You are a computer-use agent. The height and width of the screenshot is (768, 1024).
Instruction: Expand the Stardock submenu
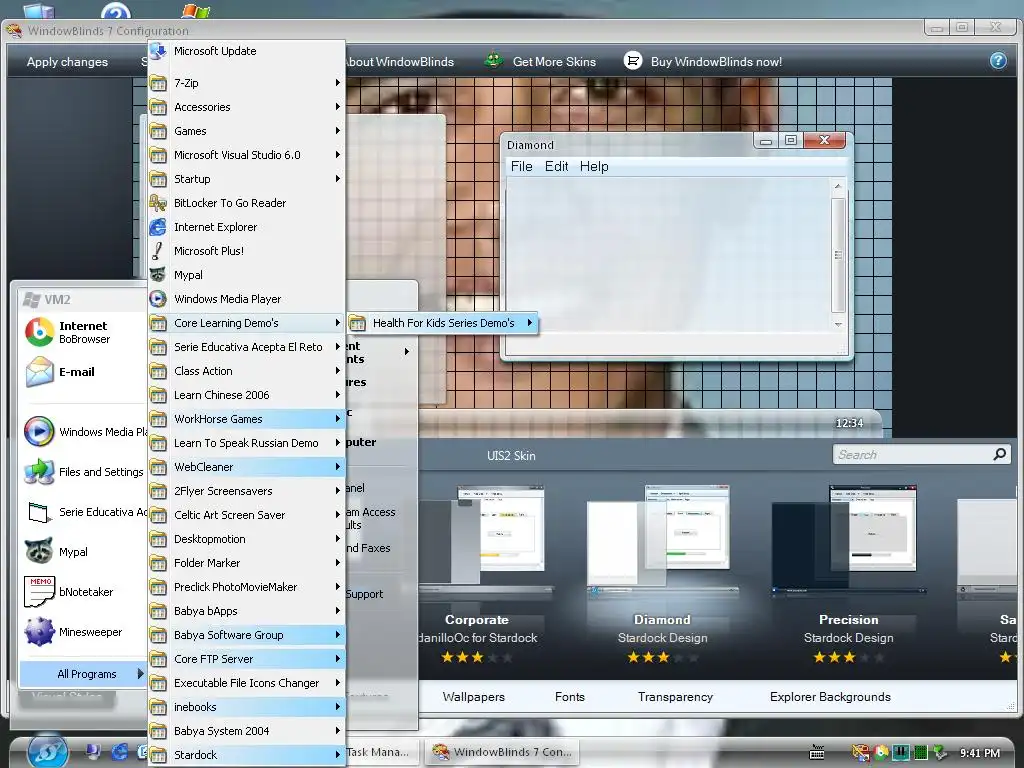[x=246, y=755]
